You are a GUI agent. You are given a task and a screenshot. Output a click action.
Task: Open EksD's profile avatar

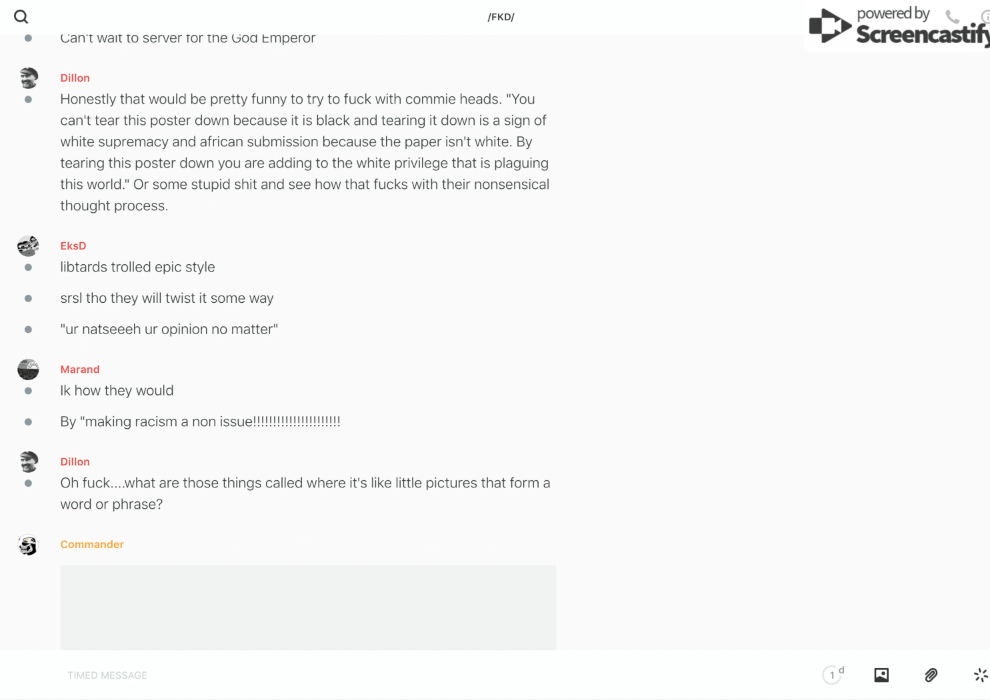click(28, 246)
